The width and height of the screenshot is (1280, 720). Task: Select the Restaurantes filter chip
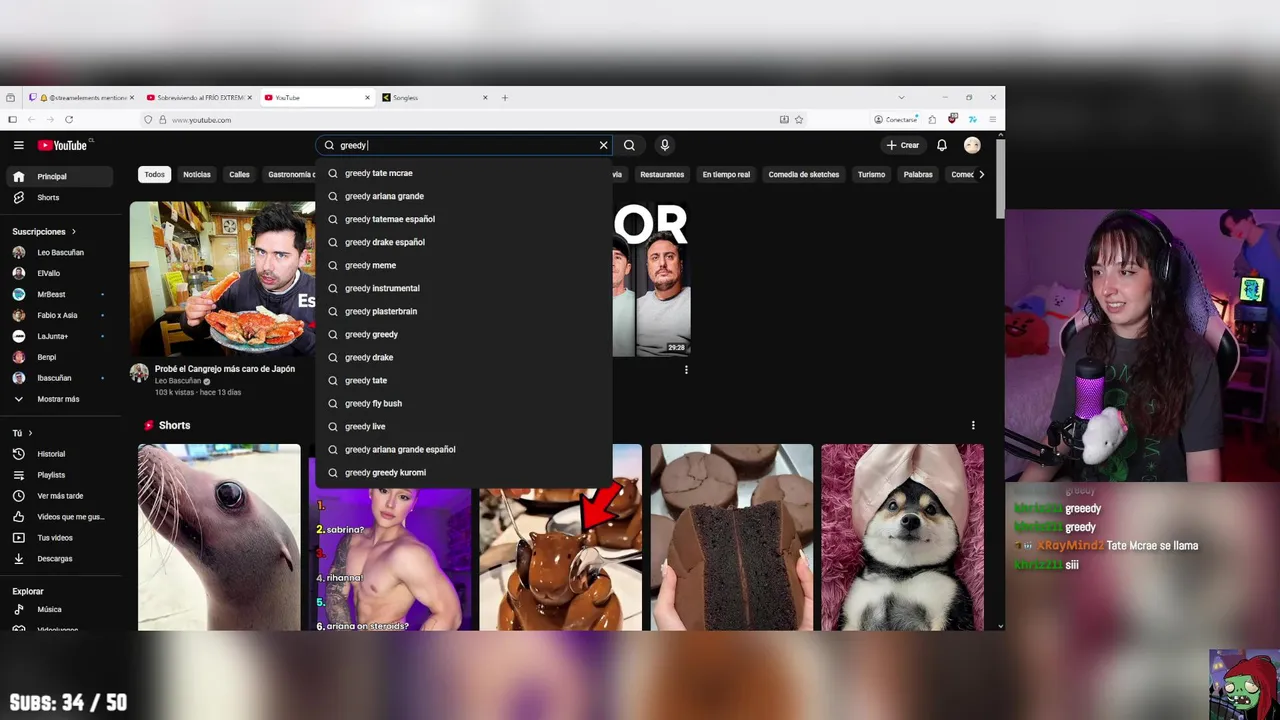(662, 174)
